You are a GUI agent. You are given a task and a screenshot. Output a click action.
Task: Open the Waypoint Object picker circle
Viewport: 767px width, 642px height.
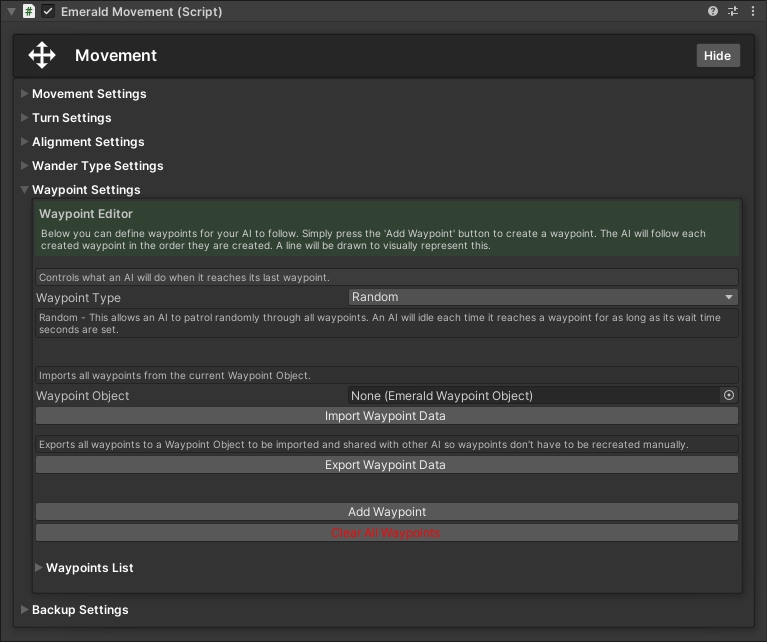729,395
